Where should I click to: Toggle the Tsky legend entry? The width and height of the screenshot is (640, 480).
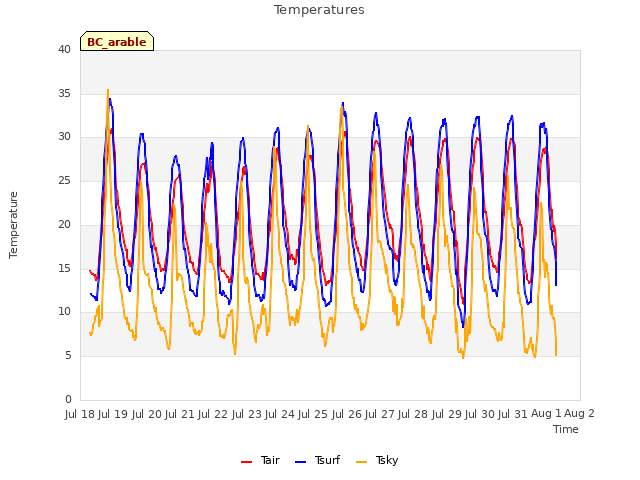click(377, 460)
